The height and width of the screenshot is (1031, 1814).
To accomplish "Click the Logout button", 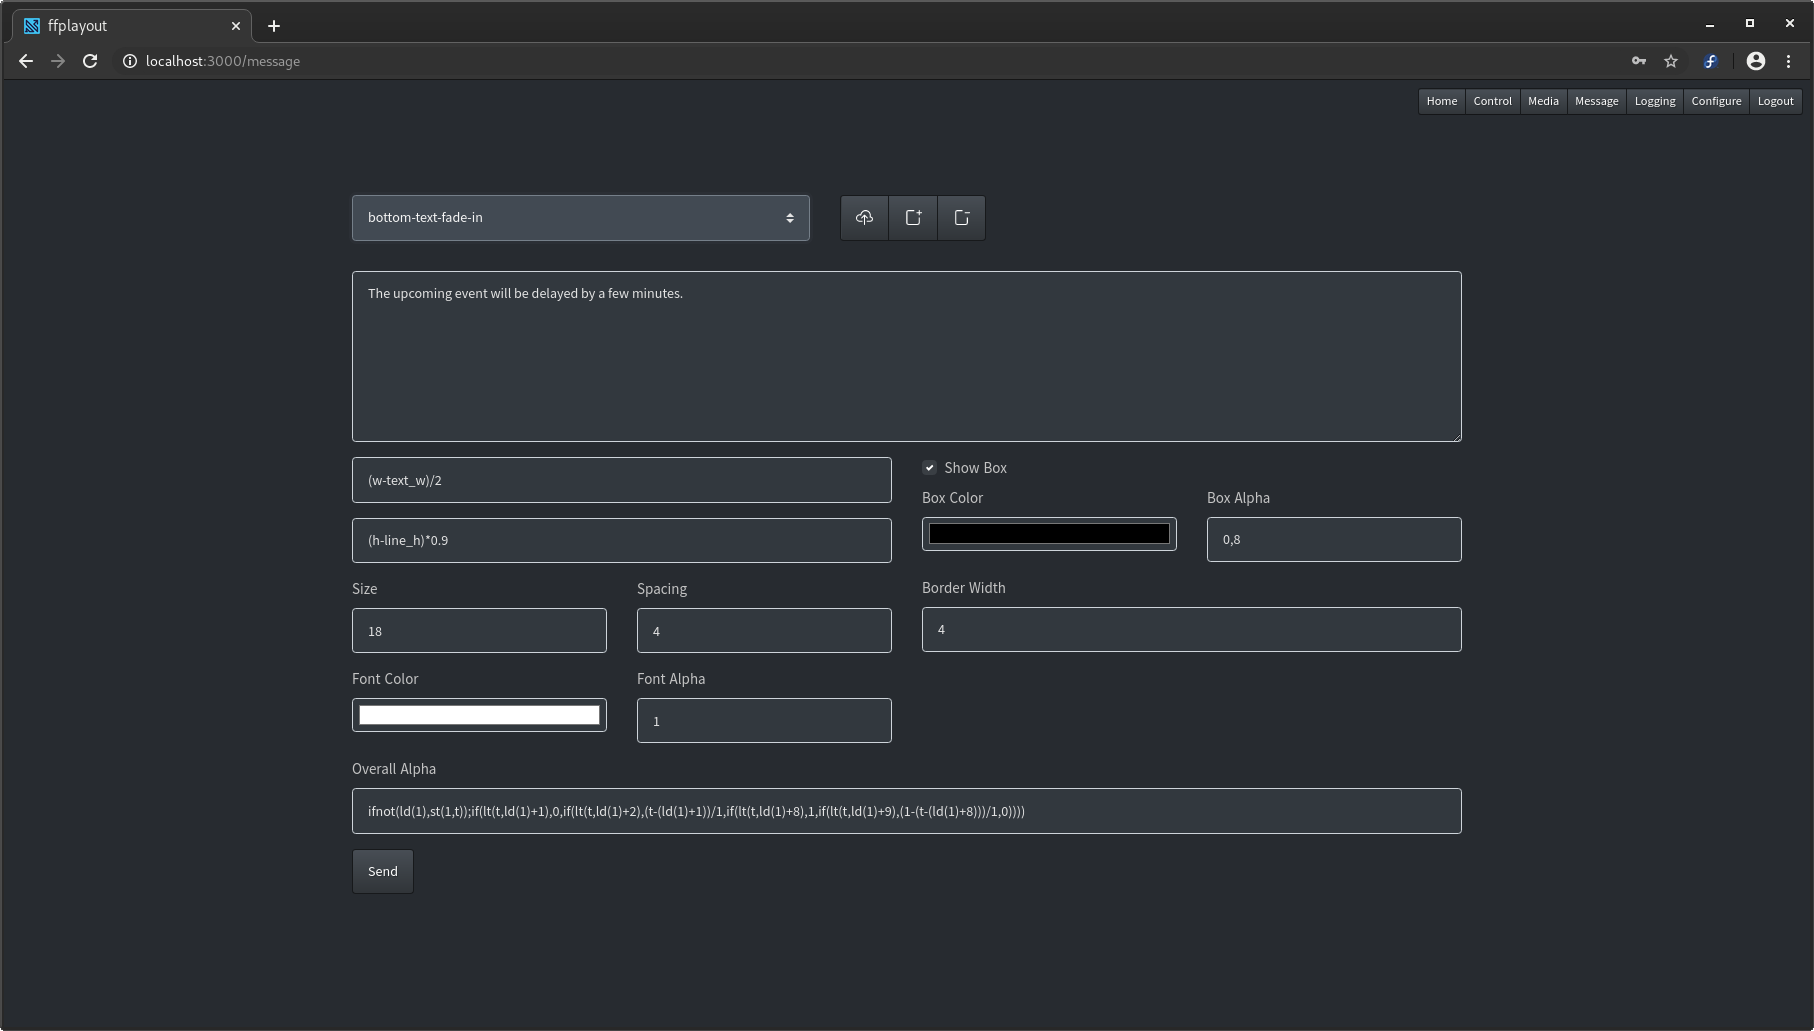I will point(1776,101).
